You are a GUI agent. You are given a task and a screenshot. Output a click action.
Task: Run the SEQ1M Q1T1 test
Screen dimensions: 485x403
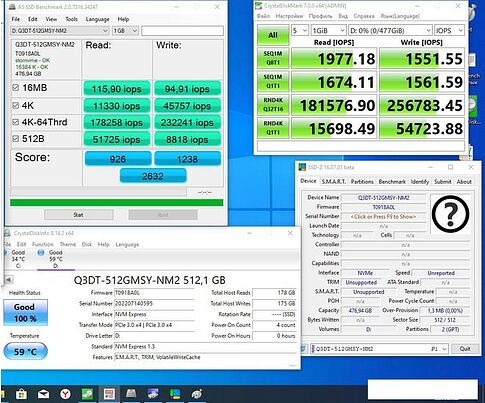(273, 81)
